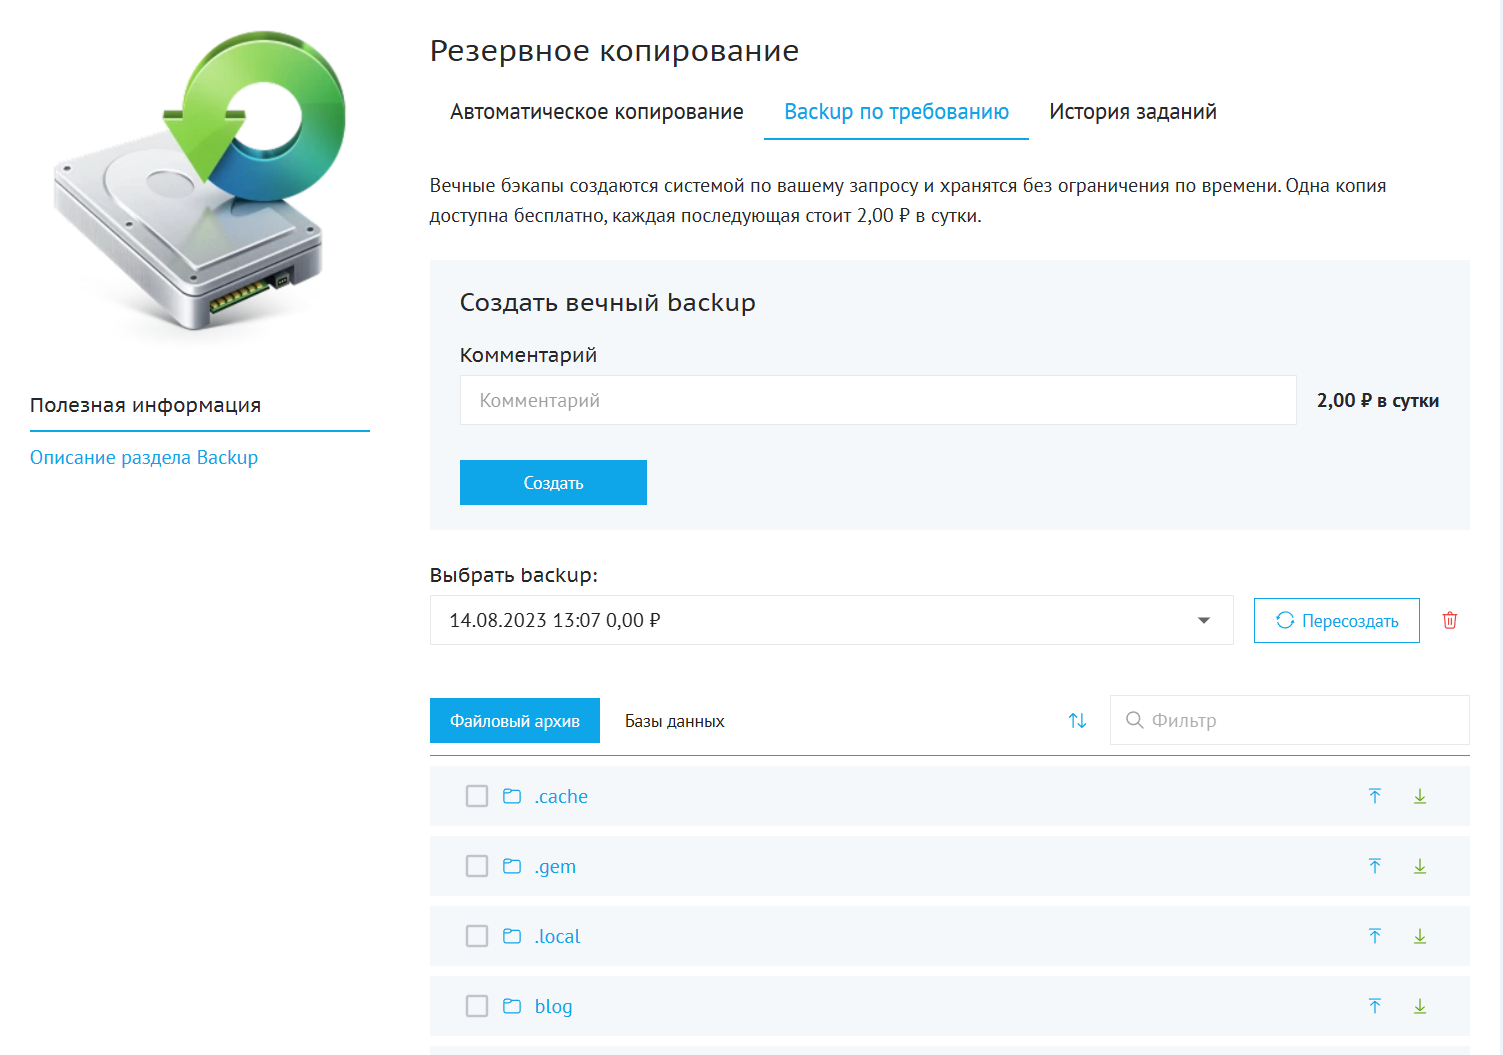
Task: Focus the Комментарий input field
Action: point(877,400)
